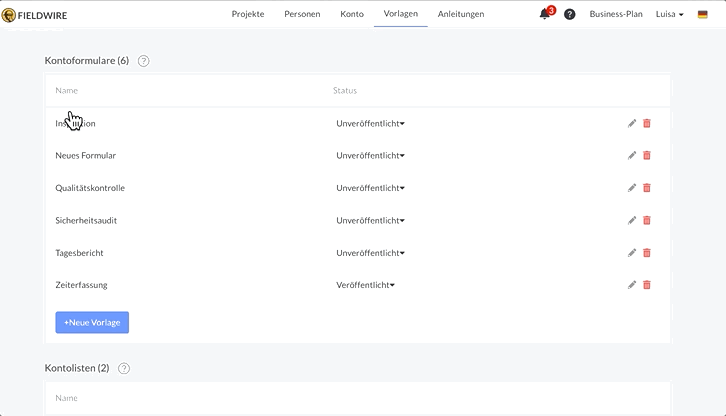Open the Luisa user menu
The image size is (726, 416).
click(x=670, y=14)
